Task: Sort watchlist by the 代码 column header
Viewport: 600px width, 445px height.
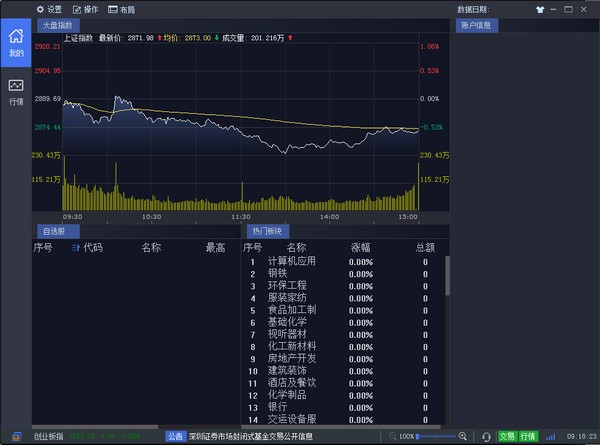Action: click(88, 247)
